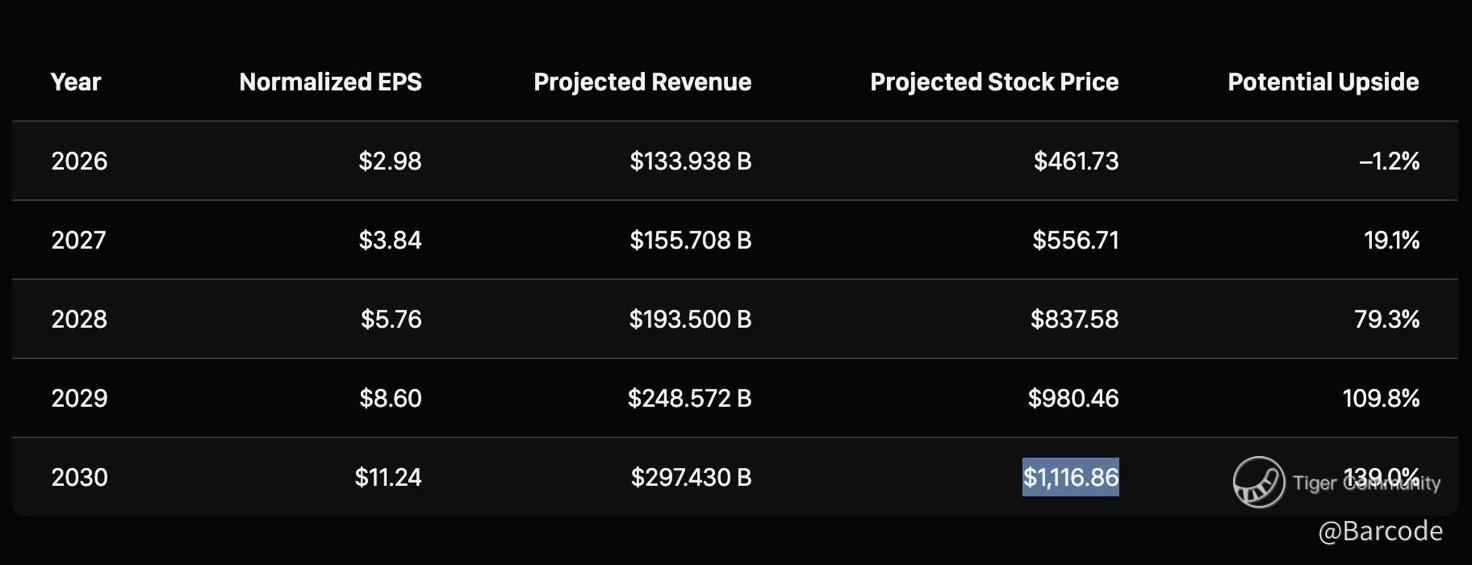
Task: Click the $556.71 projected stock price
Action: coord(1075,240)
